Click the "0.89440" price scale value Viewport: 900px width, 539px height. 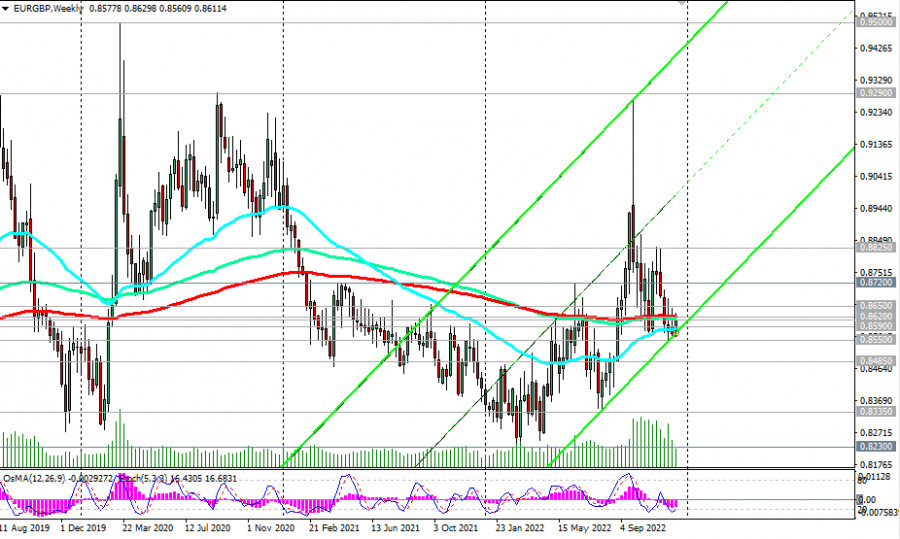coord(876,209)
